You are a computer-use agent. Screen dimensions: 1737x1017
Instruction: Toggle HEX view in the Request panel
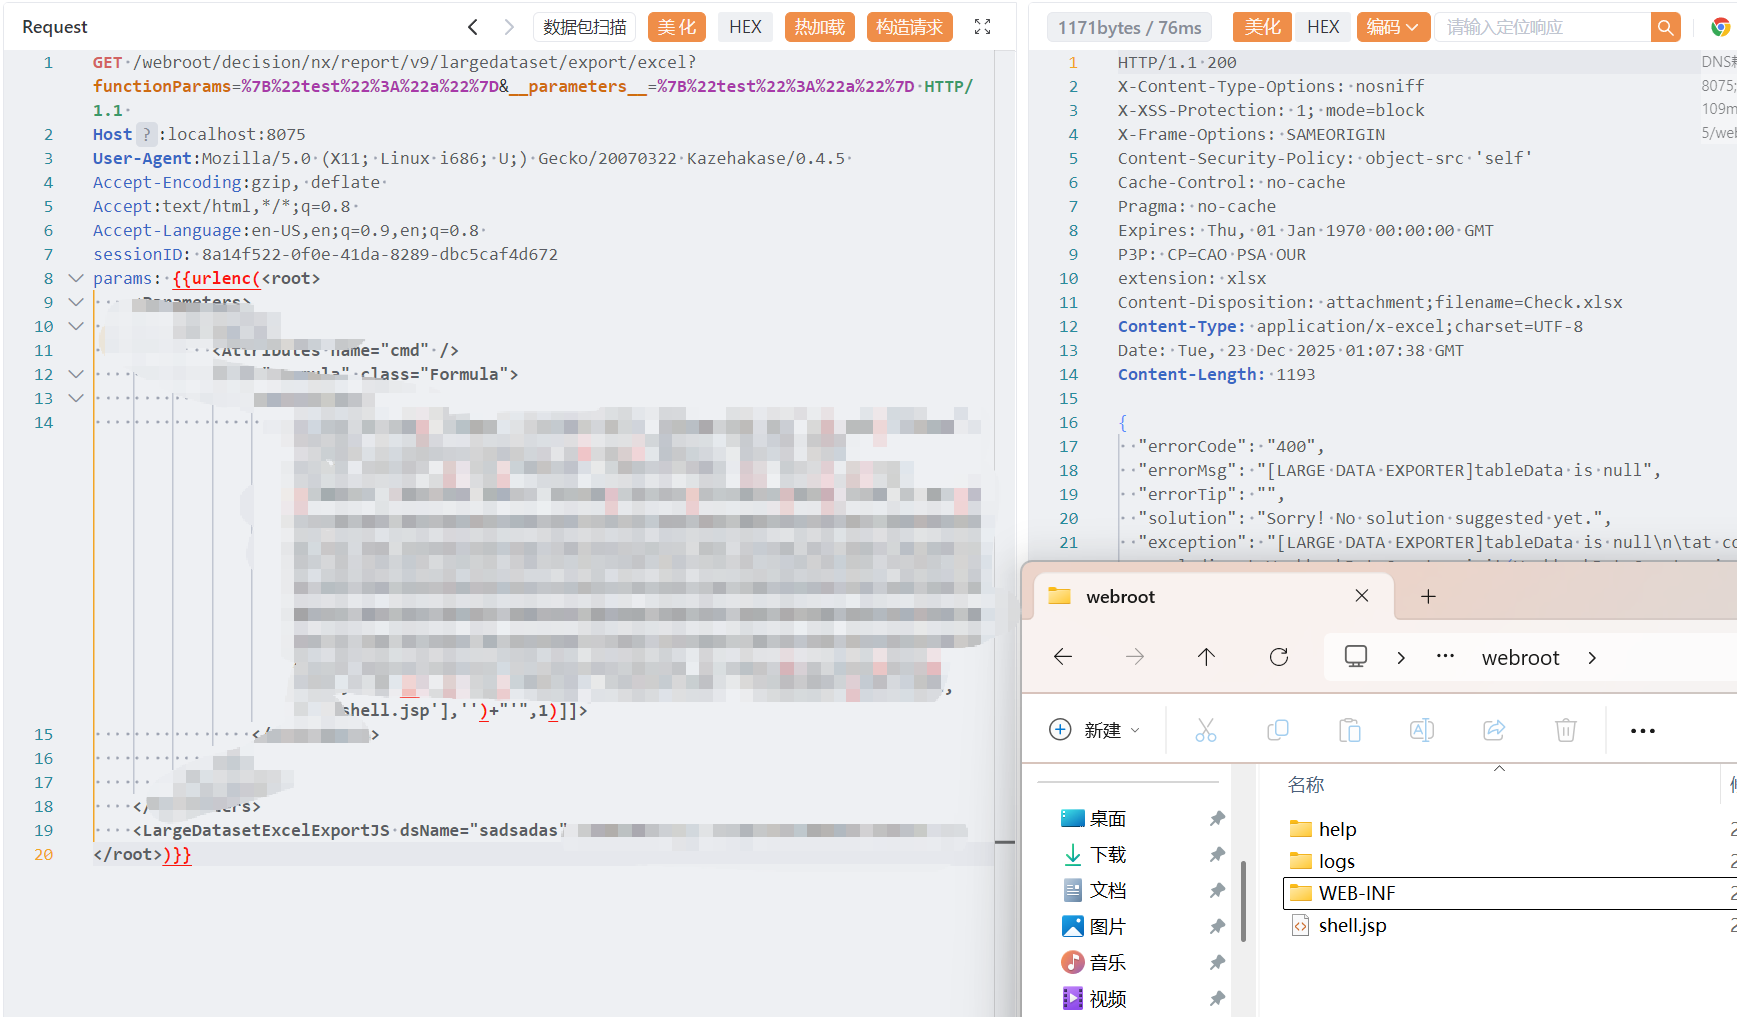point(745,27)
